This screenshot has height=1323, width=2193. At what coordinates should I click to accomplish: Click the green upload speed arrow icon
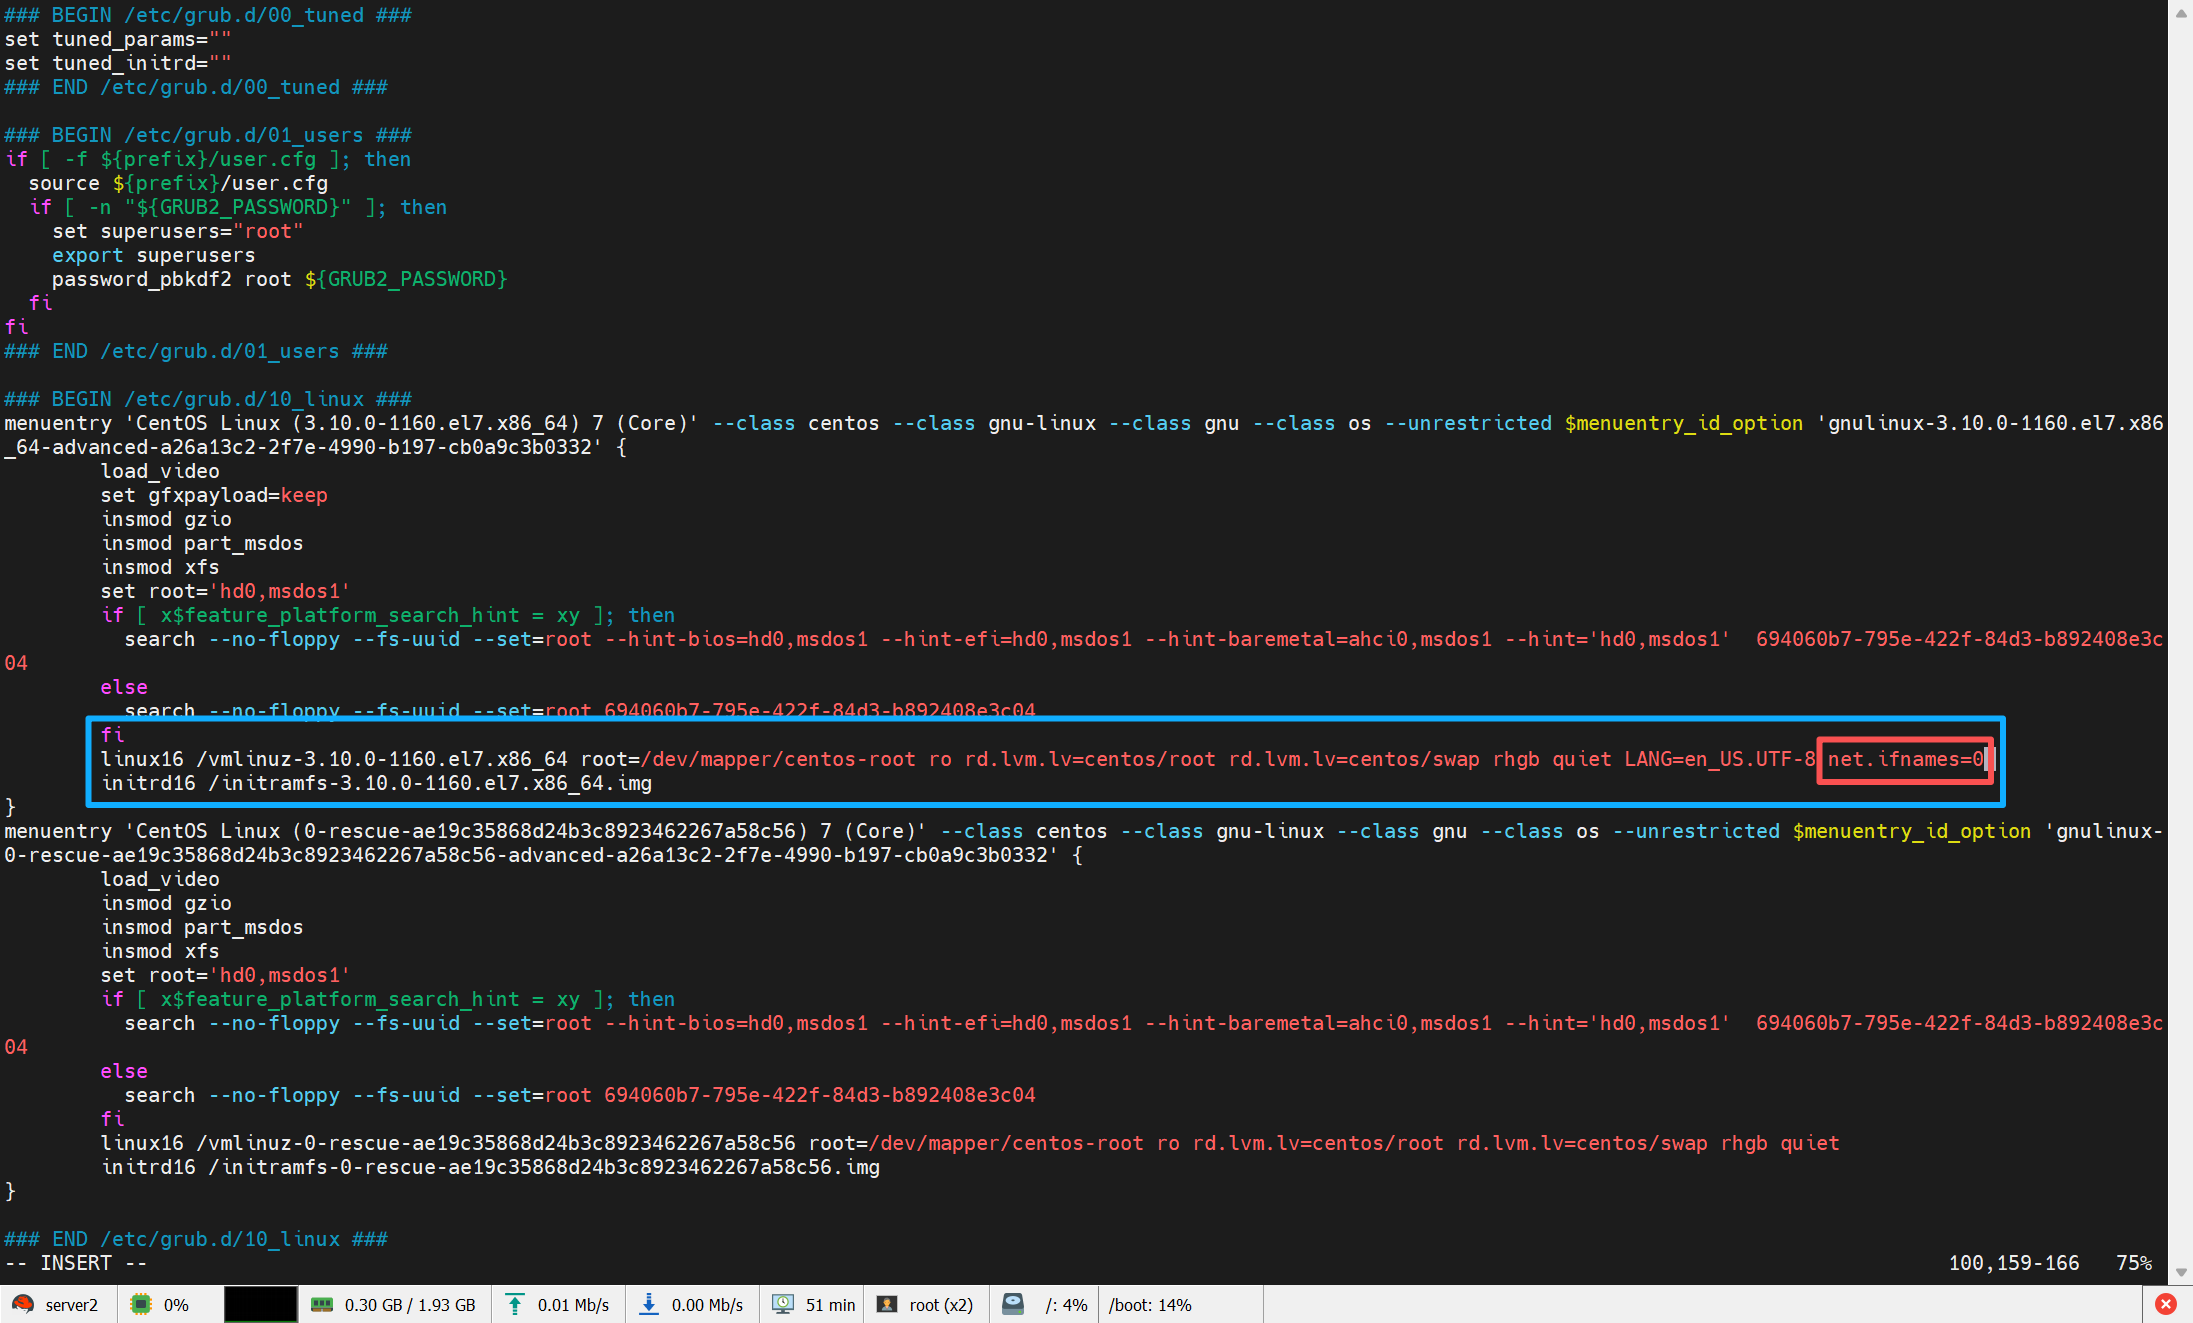pos(514,1304)
